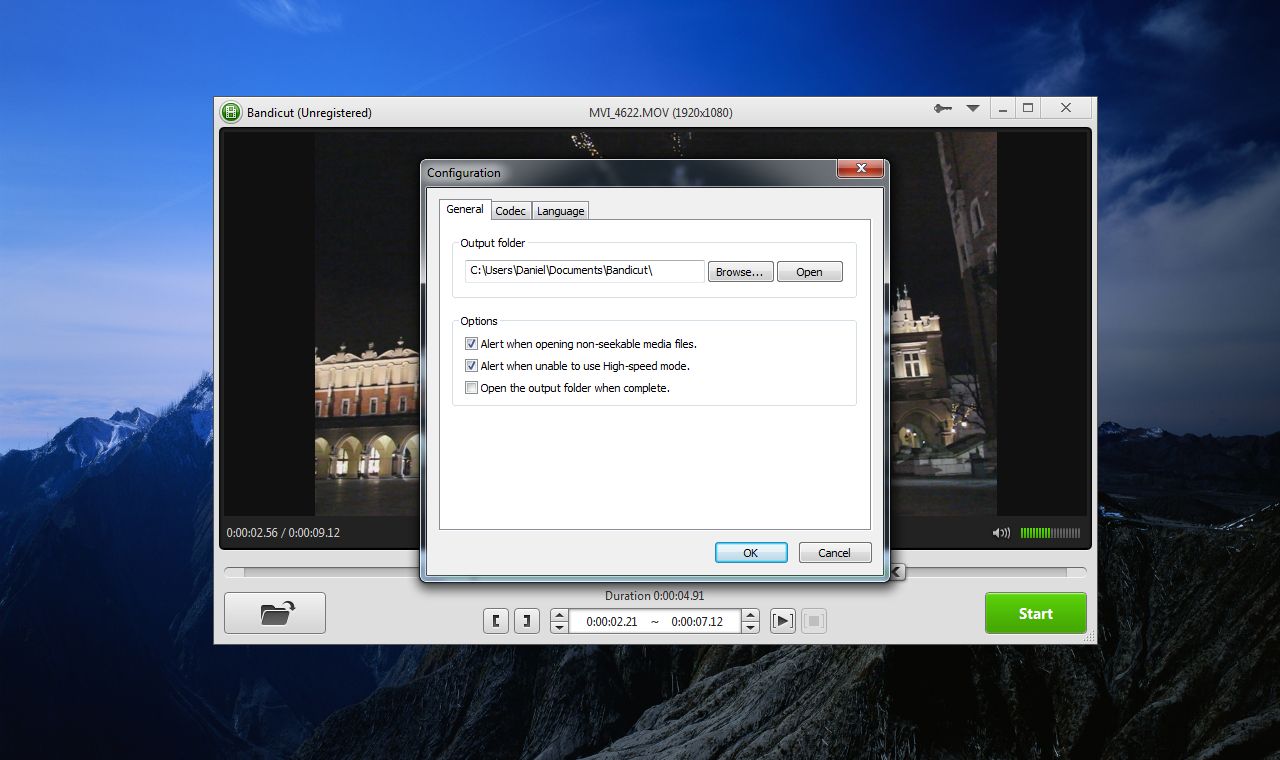This screenshot has height=760, width=1280.
Task: Click the 0:00:02.56 / 0:00:09.12 time readout
Action: [x=283, y=533]
